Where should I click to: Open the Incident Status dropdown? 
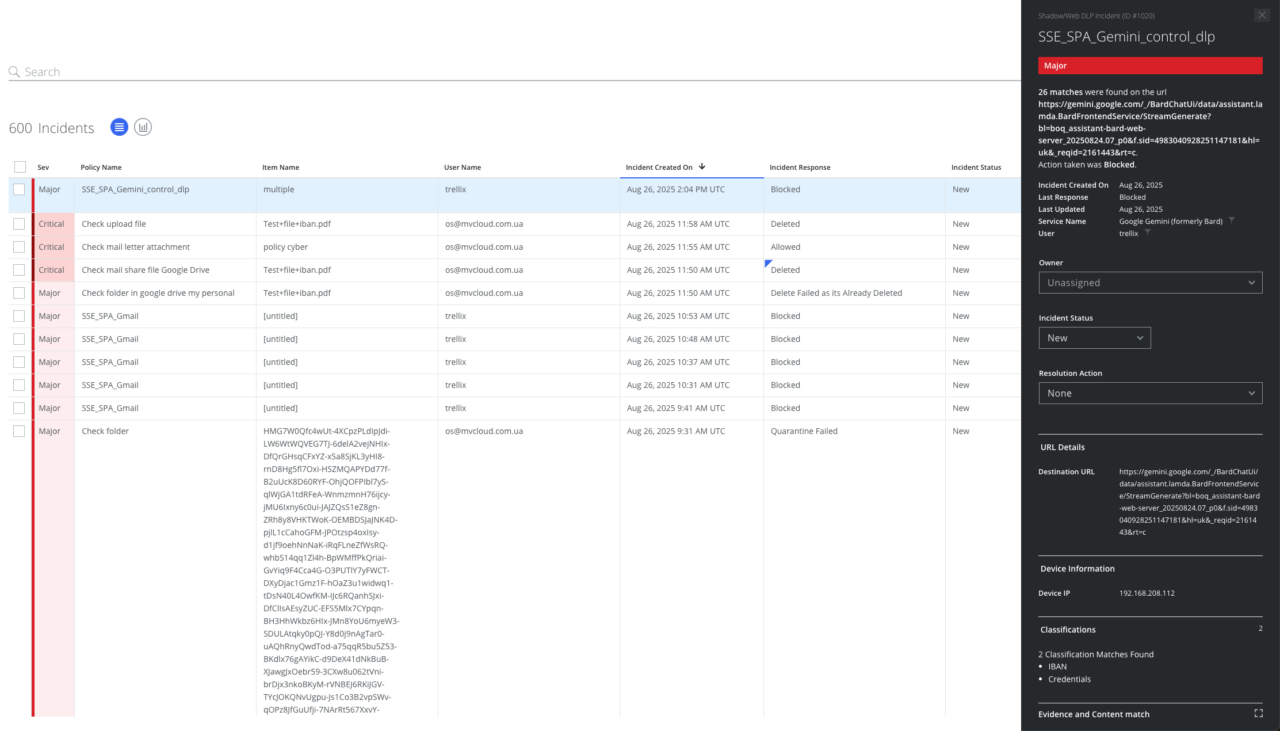pyautogui.click(x=1094, y=338)
